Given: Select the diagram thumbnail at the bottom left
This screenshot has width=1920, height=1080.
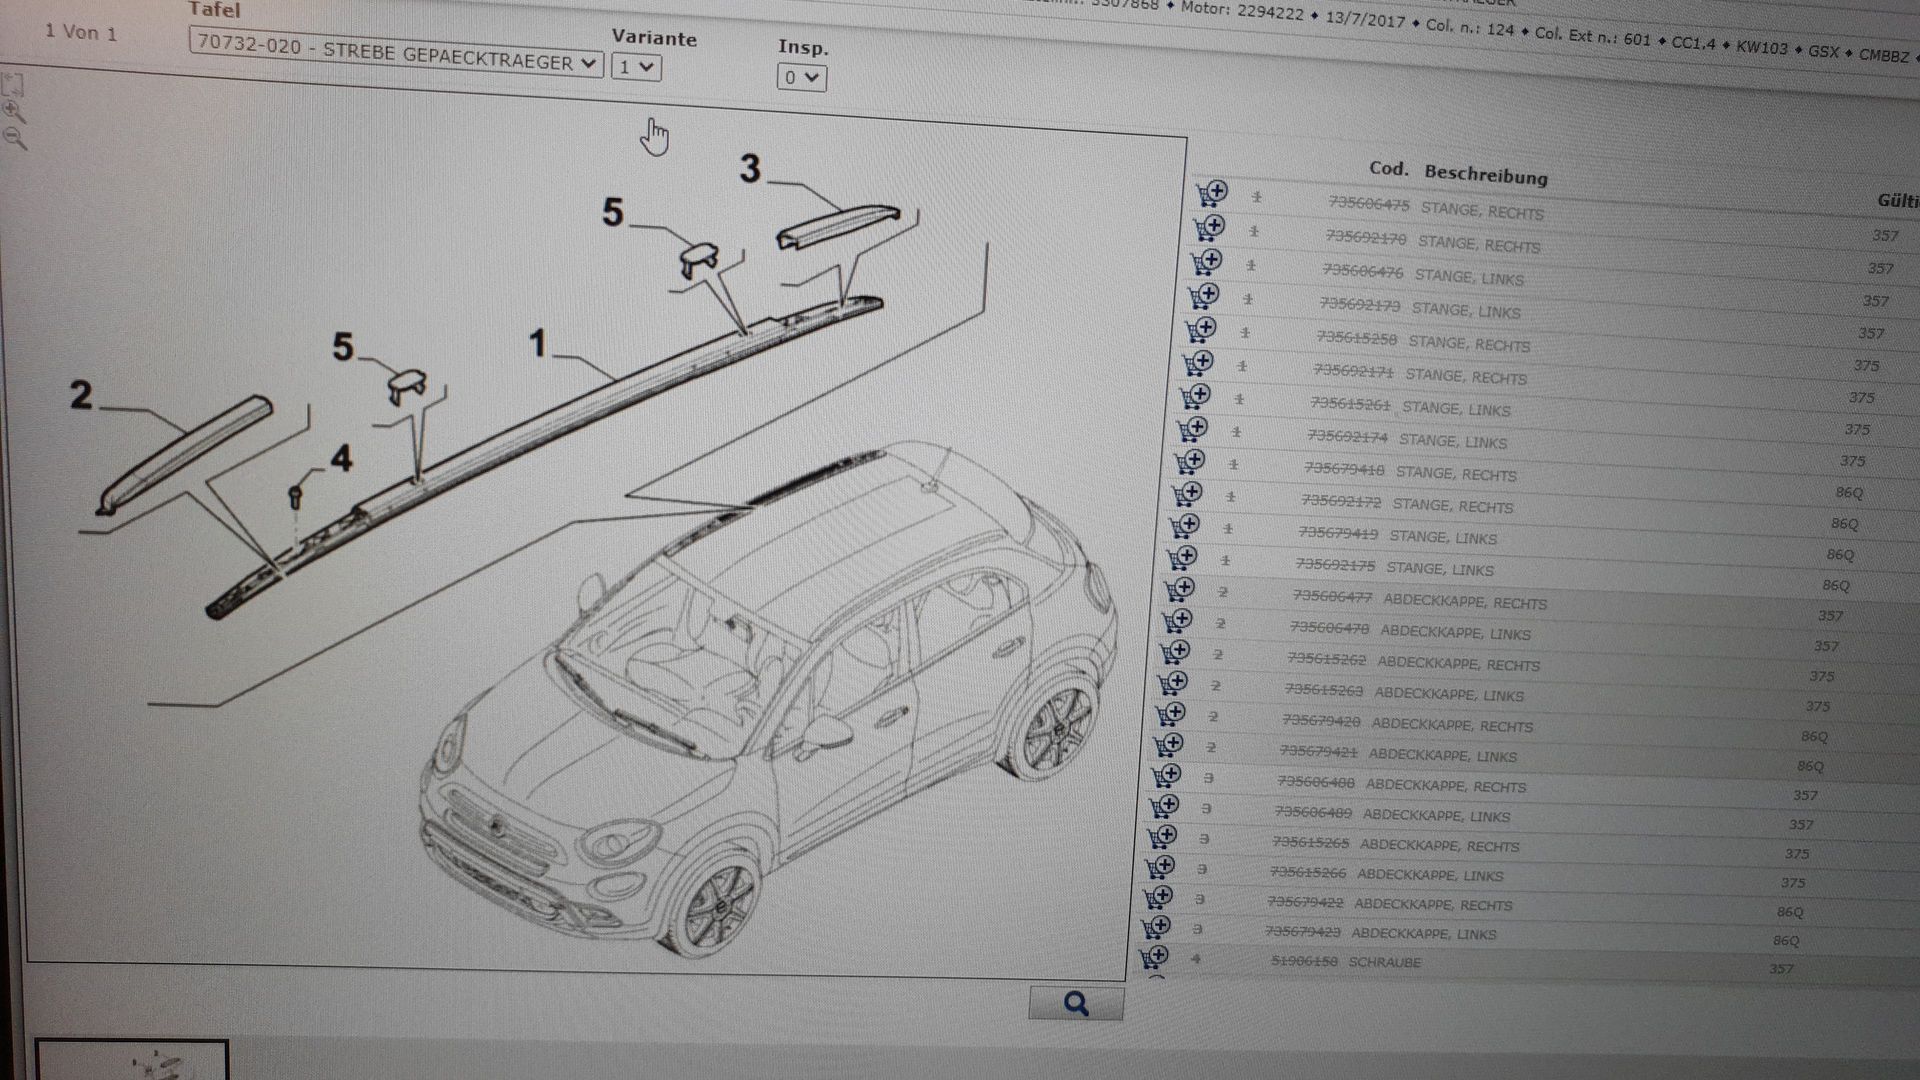Looking at the screenshot, I should 132,1062.
